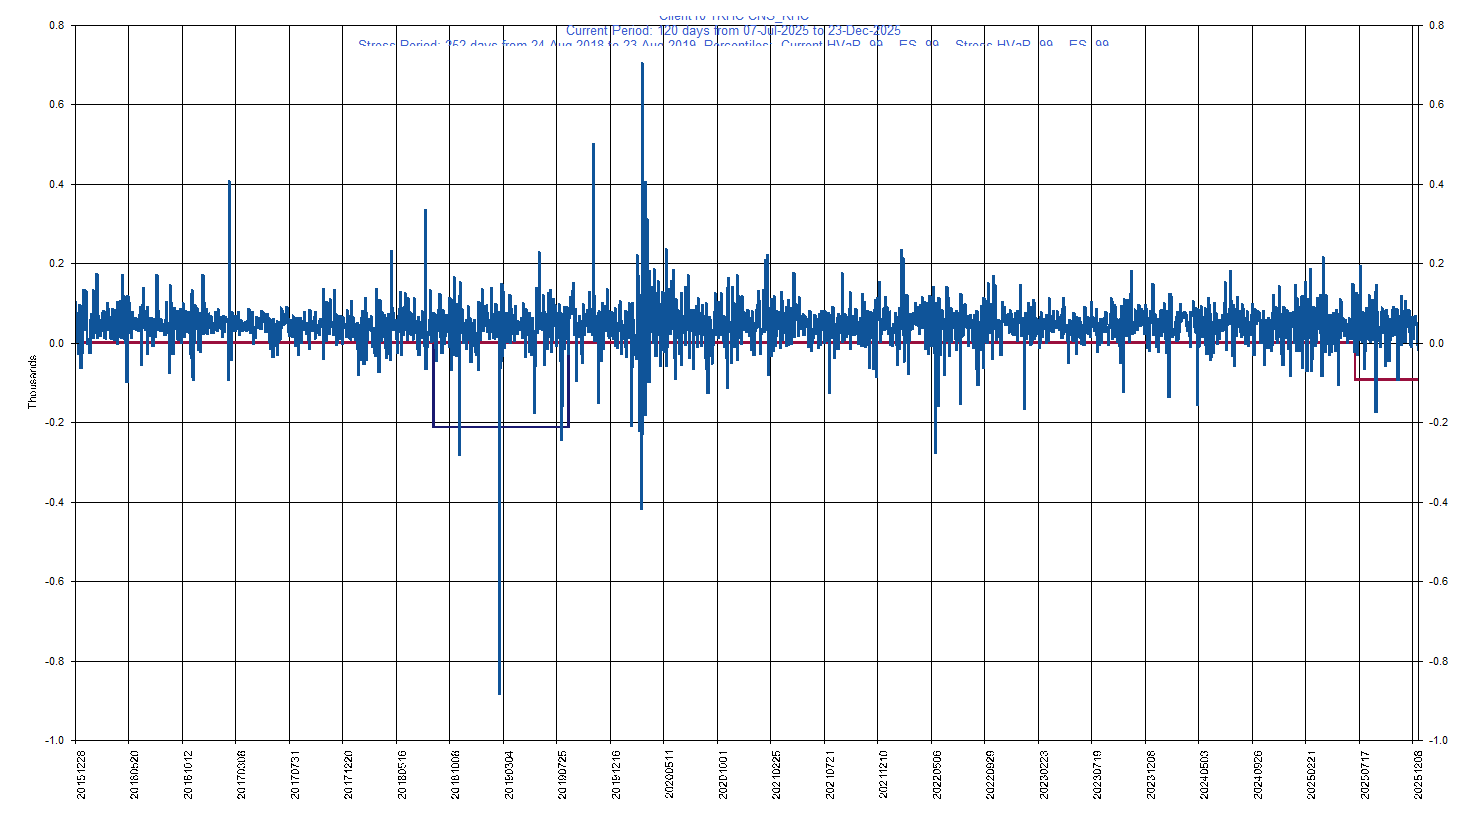This screenshot has height=820, width=1470.
Task: Click the 20251208 date axis label
Action: click(1418, 777)
